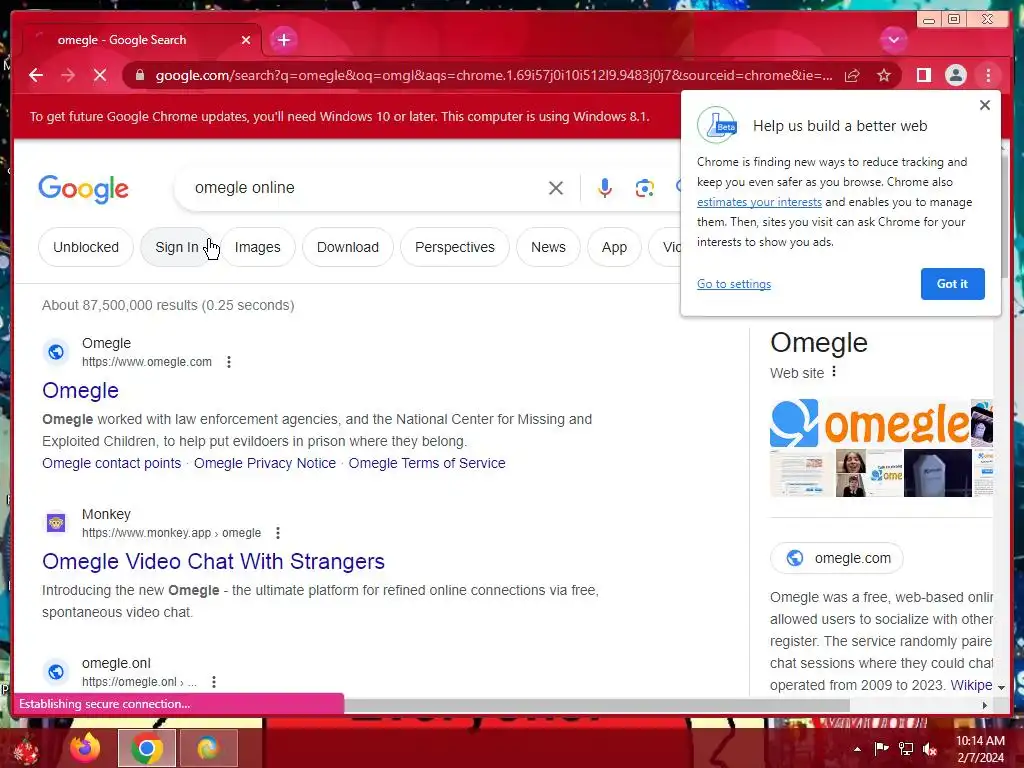Click the 'Got it' button
Viewport: 1024px width, 768px height.
click(x=952, y=283)
